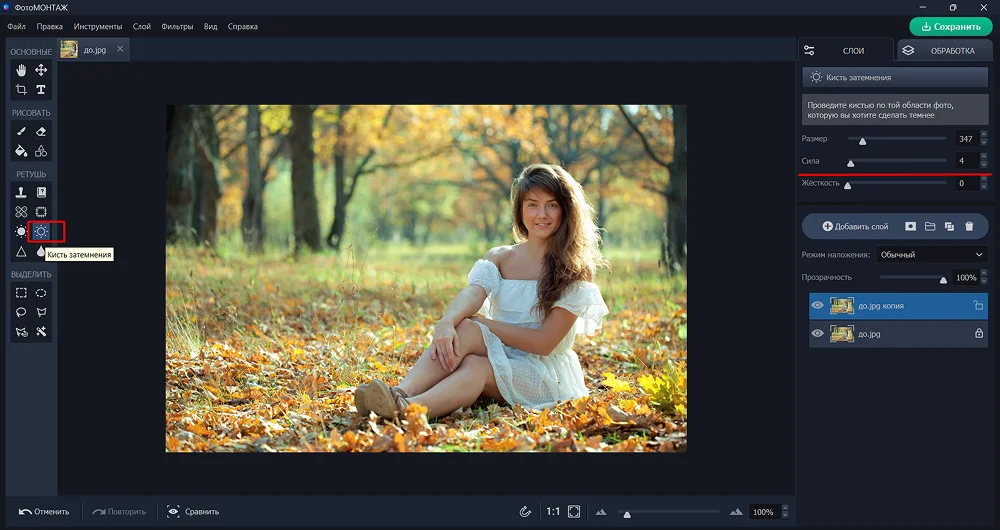Click Добавить слой button
The width and height of the screenshot is (1000, 530).
(x=855, y=226)
